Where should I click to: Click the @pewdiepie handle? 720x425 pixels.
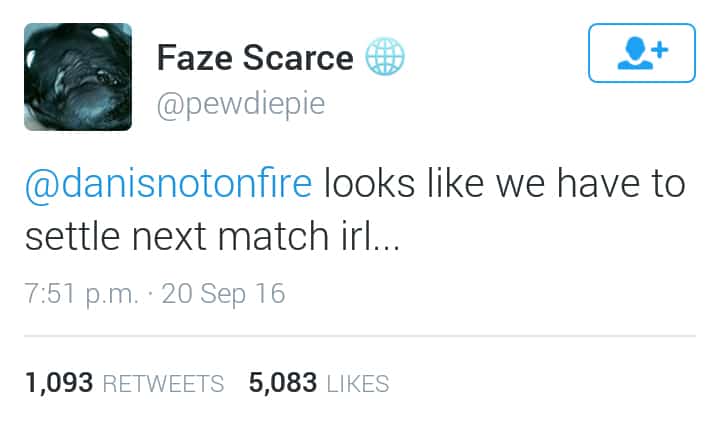[x=241, y=103]
